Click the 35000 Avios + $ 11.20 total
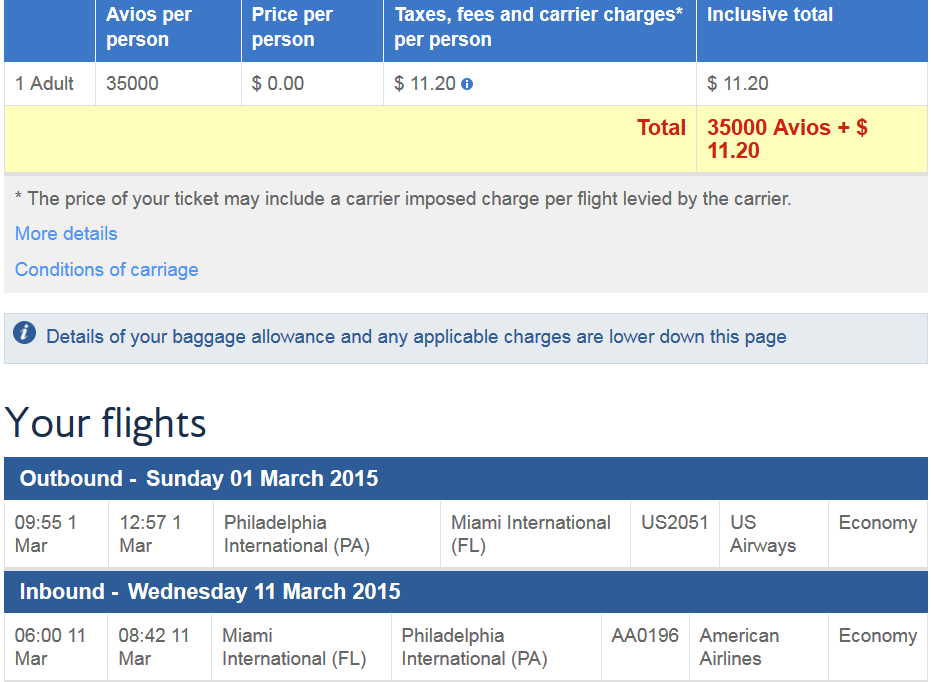Screen dimensions: 931x682 coord(787,139)
